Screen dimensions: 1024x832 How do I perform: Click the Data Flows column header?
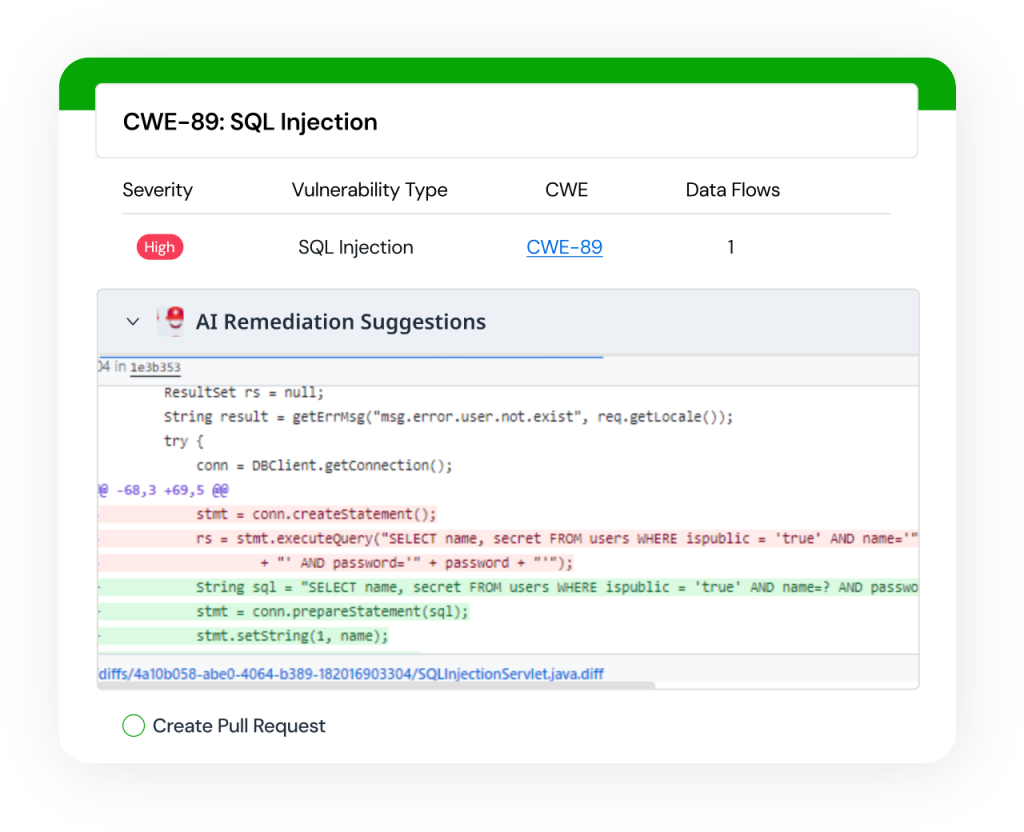(732, 190)
